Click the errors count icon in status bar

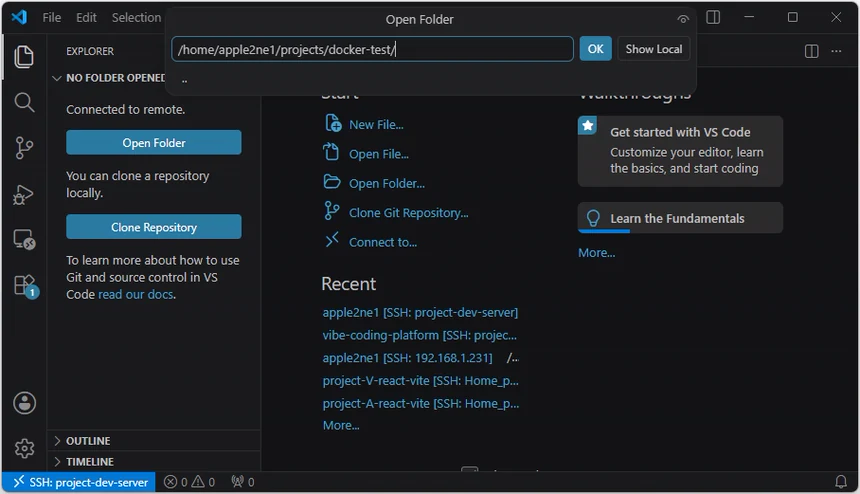coord(171,482)
